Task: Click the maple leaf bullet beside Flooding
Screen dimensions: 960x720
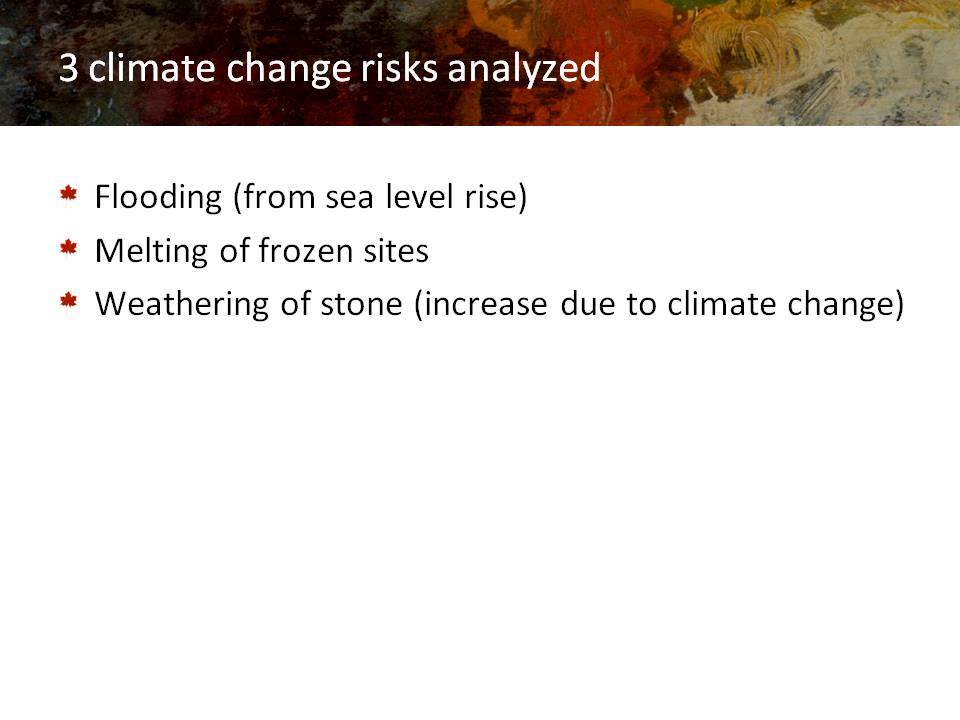Action: coord(69,194)
